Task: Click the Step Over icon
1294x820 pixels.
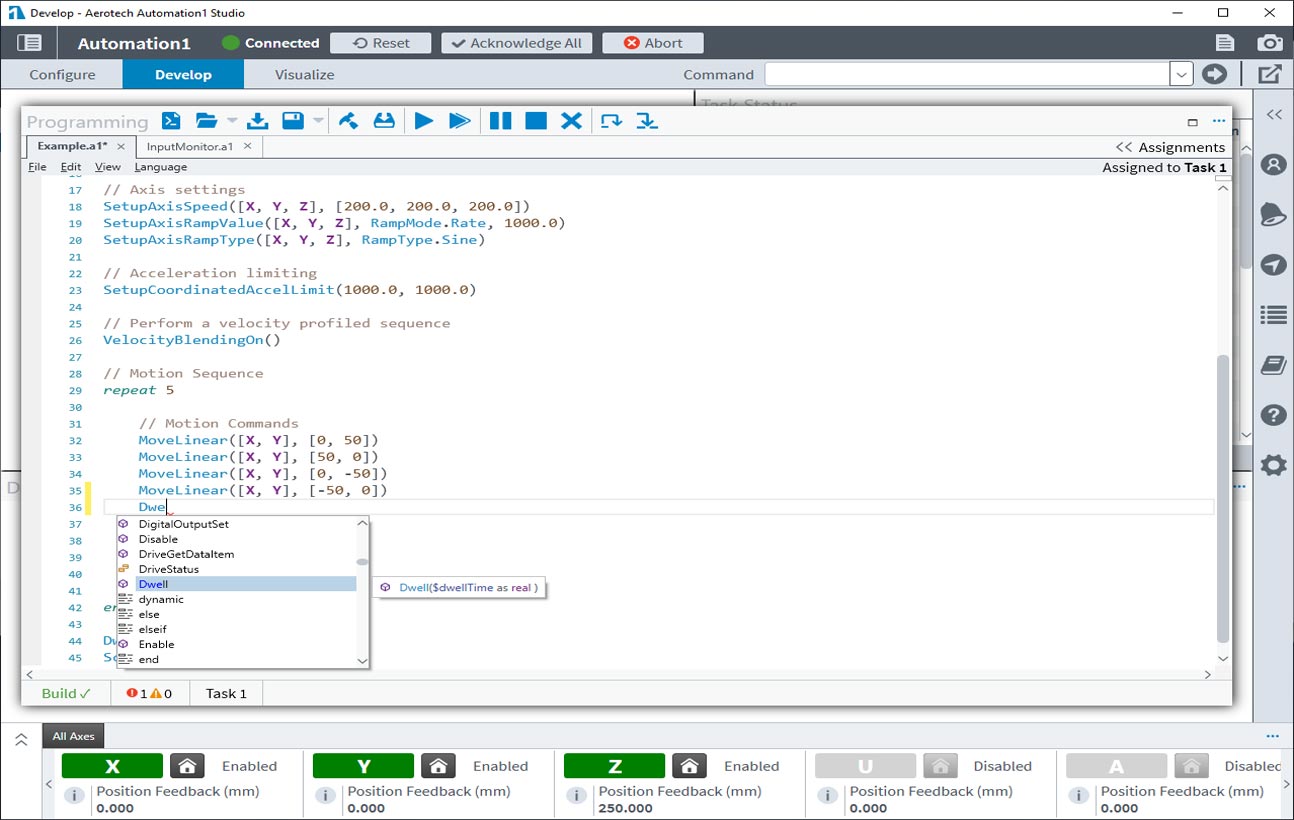Action: 610,121
